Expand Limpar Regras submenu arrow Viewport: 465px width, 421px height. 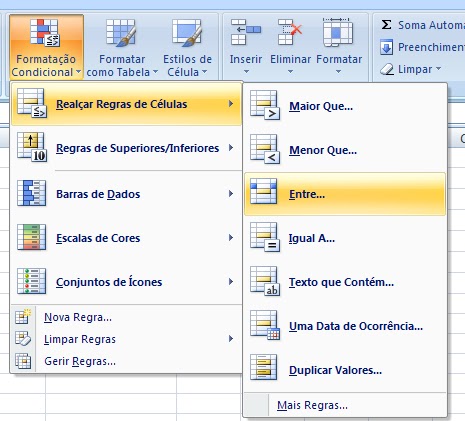coord(231,339)
